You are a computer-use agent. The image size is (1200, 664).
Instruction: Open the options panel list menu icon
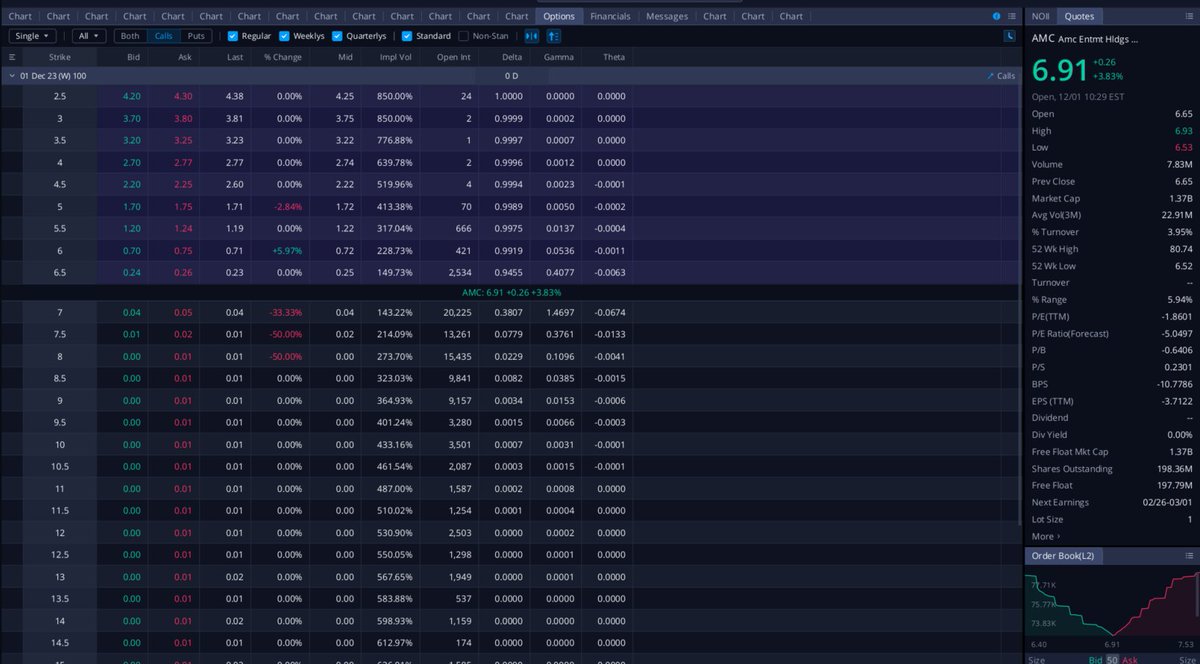pyautogui.click(x=1012, y=16)
